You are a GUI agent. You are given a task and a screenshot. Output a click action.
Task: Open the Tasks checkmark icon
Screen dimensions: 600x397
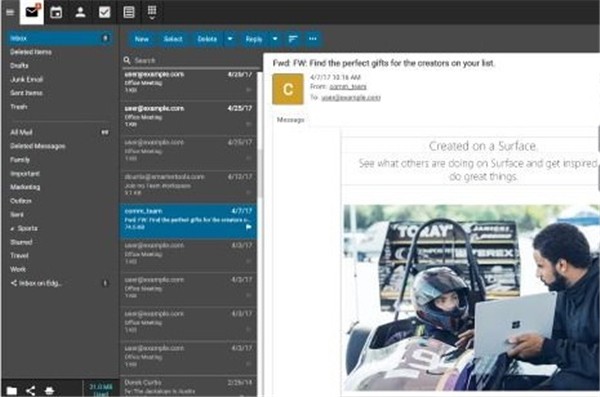click(x=104, y=12)
